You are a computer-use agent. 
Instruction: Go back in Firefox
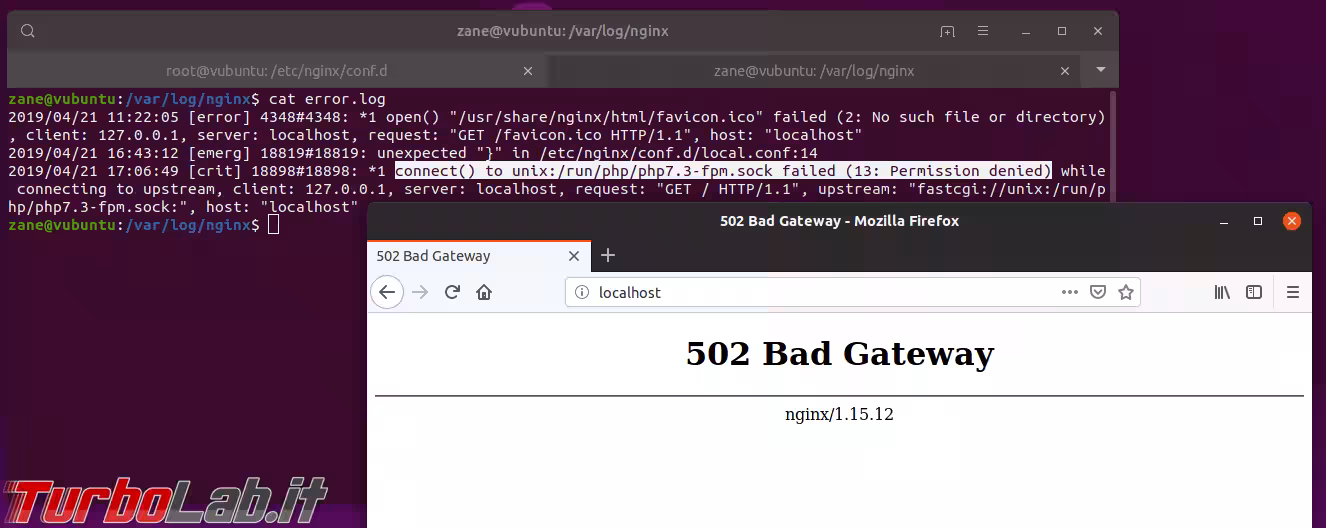pyautogui.click(x=387, y=292)
